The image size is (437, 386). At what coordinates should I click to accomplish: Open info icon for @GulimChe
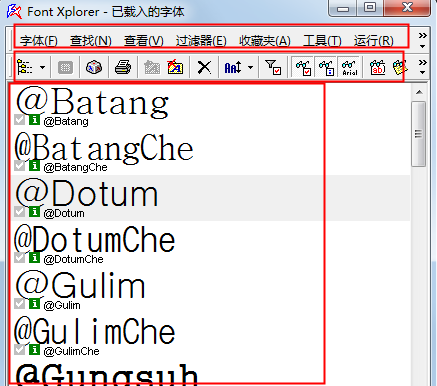[34, 350]
